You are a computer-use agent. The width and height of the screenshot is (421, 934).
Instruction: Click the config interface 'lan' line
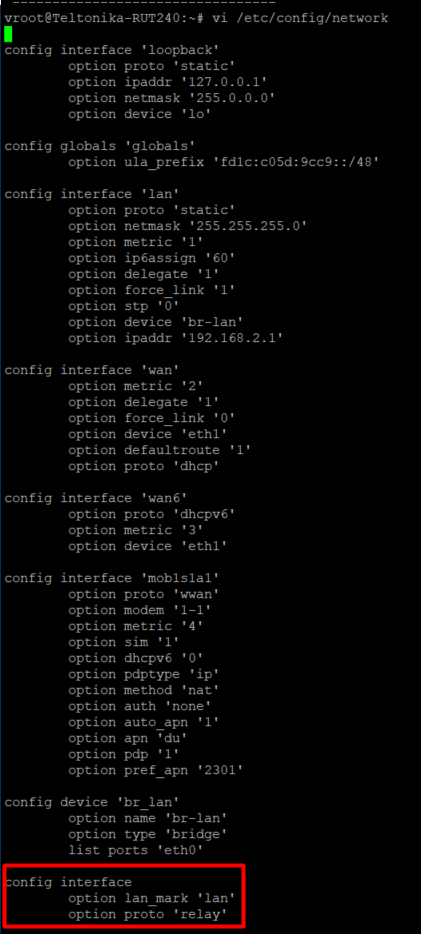click(x=88, y=194)
